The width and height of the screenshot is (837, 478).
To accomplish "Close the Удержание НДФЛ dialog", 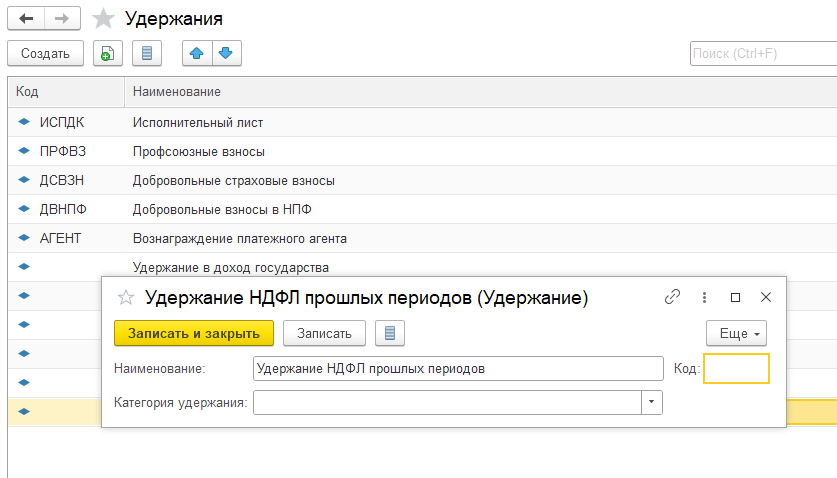I will tap(766, 297).
